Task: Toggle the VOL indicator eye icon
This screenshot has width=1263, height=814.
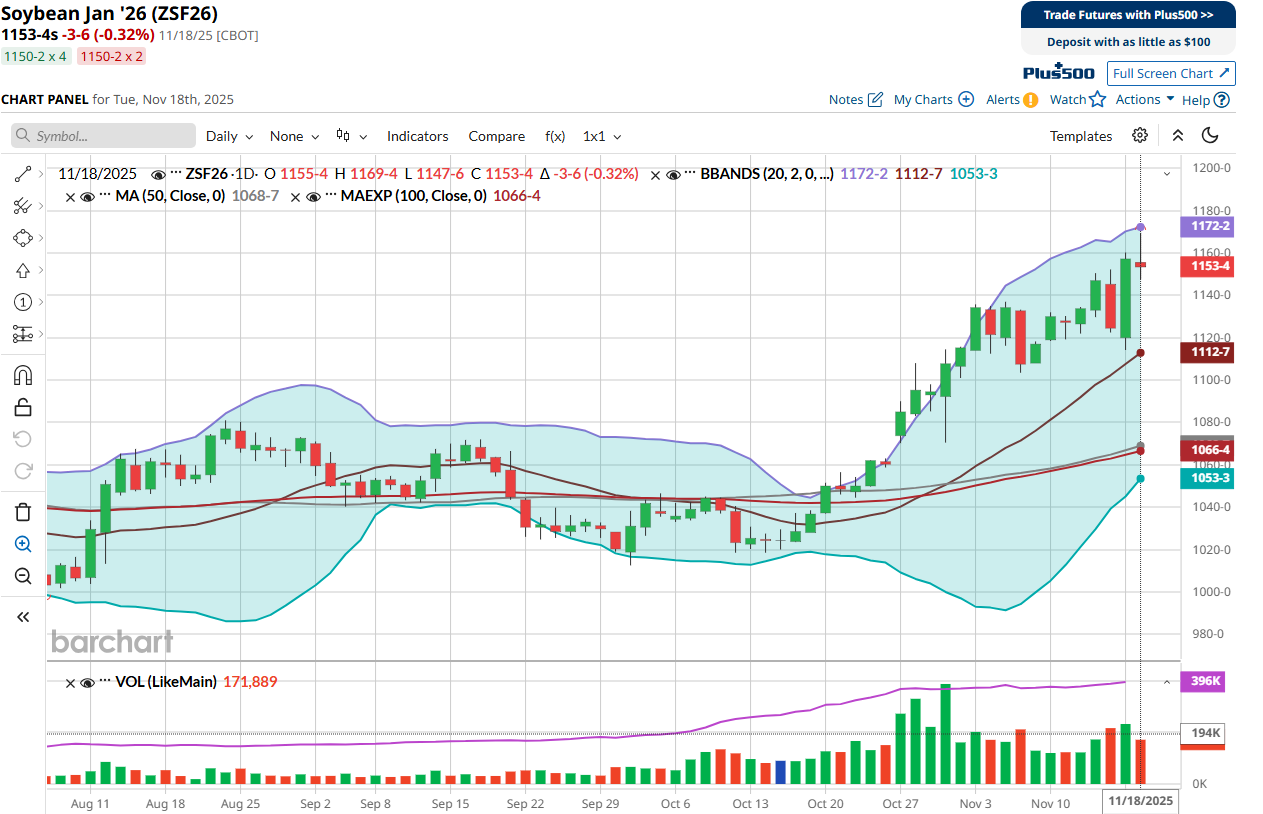Action: click(x=87, y=681)
